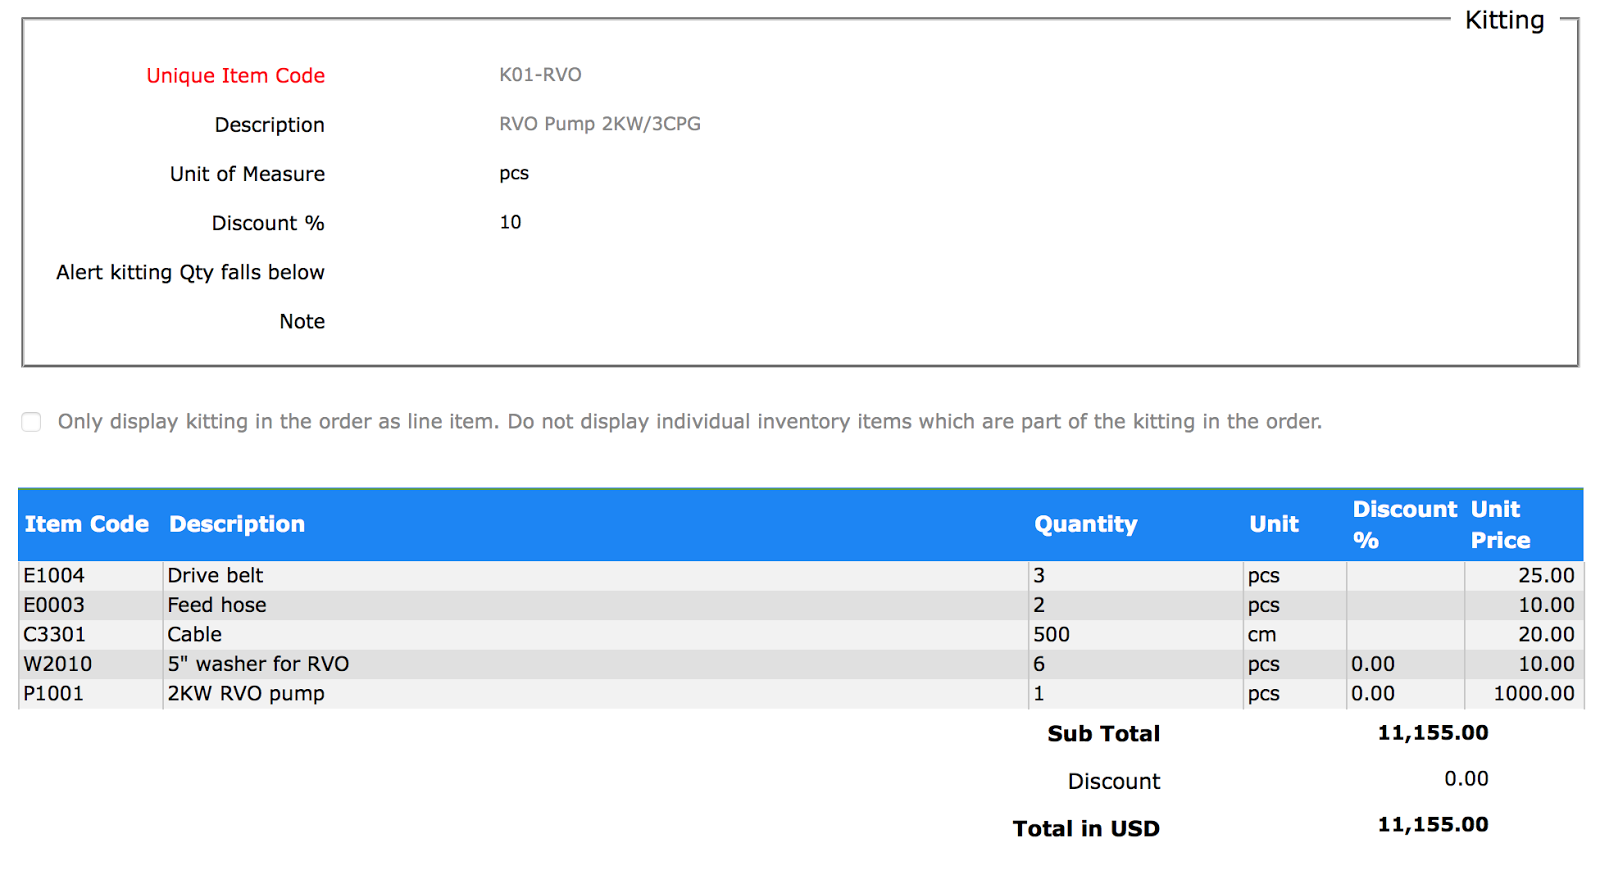Enable the only display kitting checkbox
Viewport: 1600px width, 893px height.
[30, 422]
